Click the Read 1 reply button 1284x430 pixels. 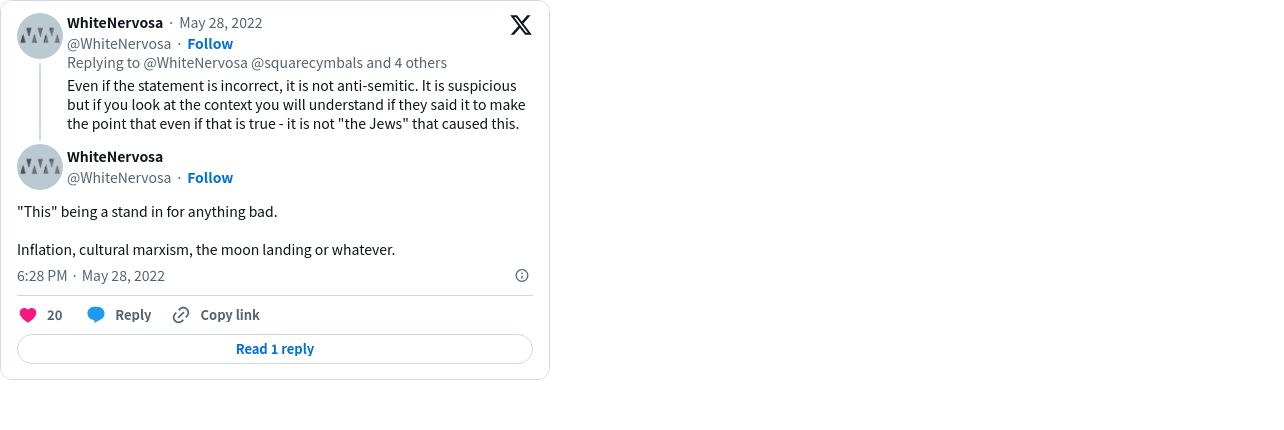[x=275, y=349]
